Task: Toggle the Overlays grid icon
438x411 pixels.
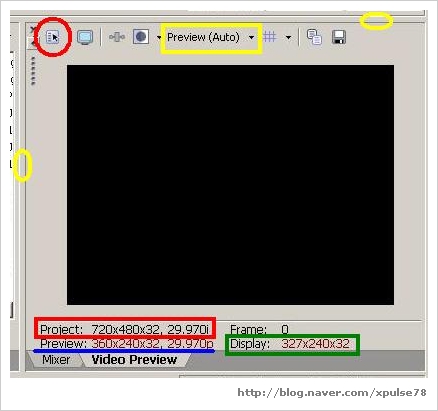Action: coord(270,37)
